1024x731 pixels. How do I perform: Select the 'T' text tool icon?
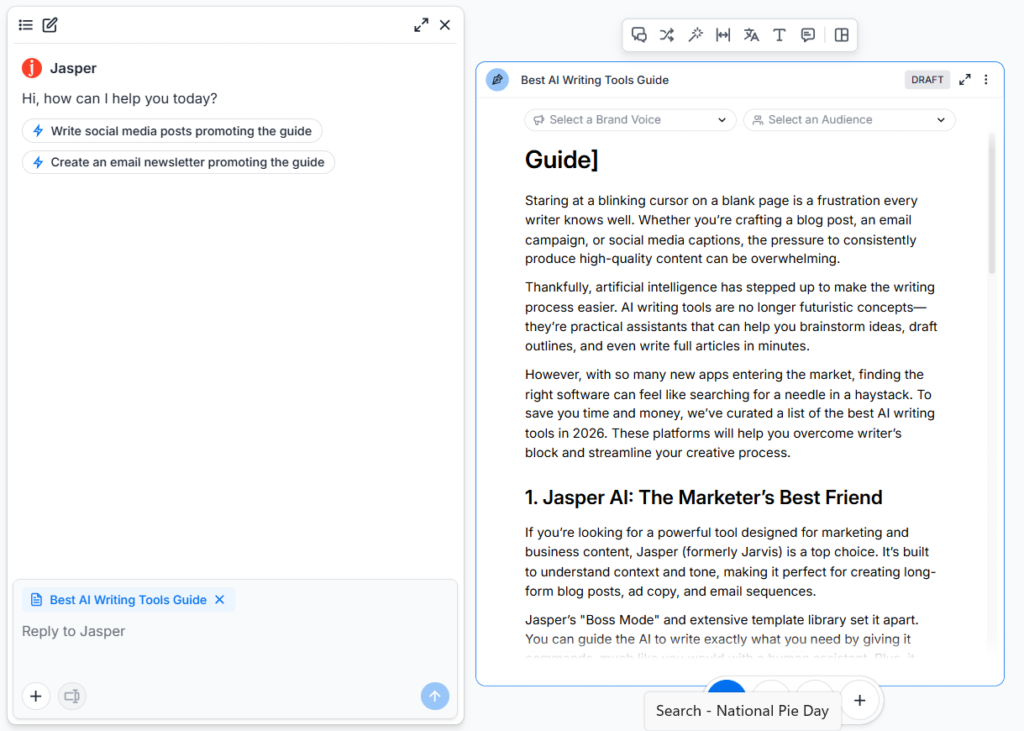pos(779,34)
